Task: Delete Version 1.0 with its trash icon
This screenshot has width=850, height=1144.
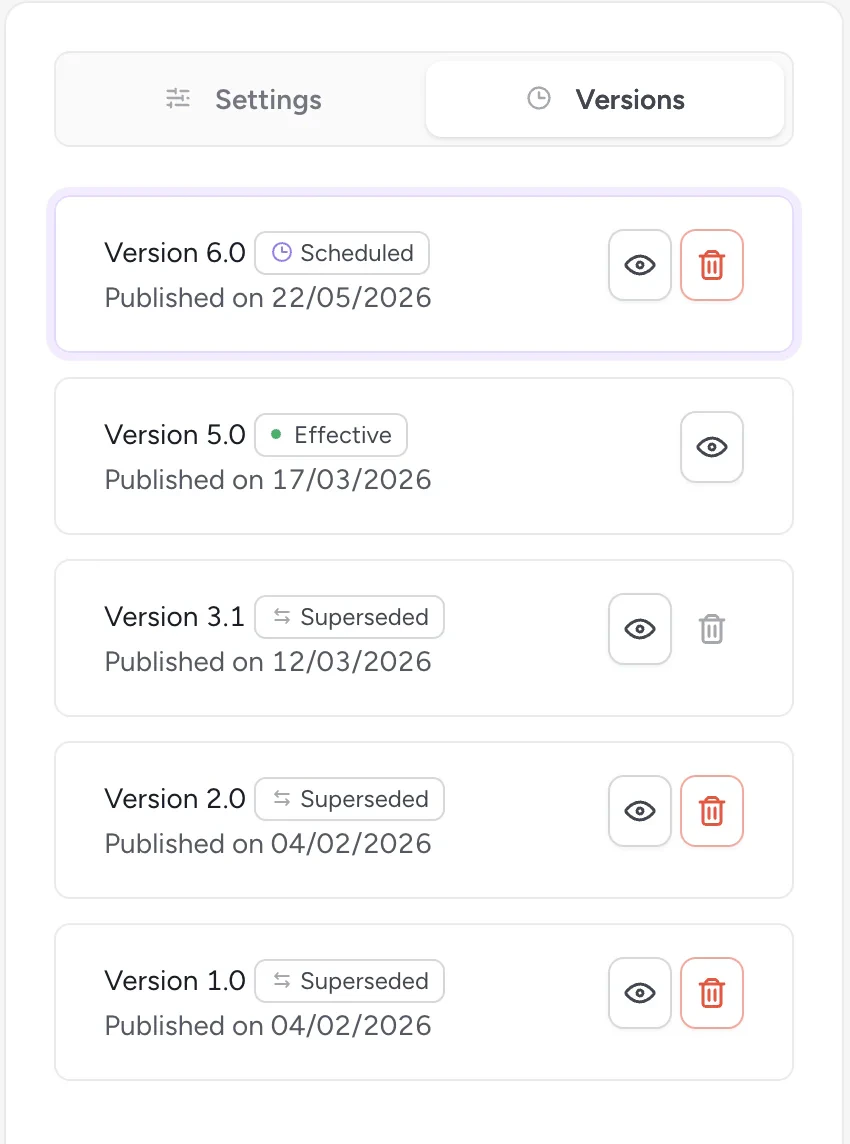Action: (x=712, y=993)
